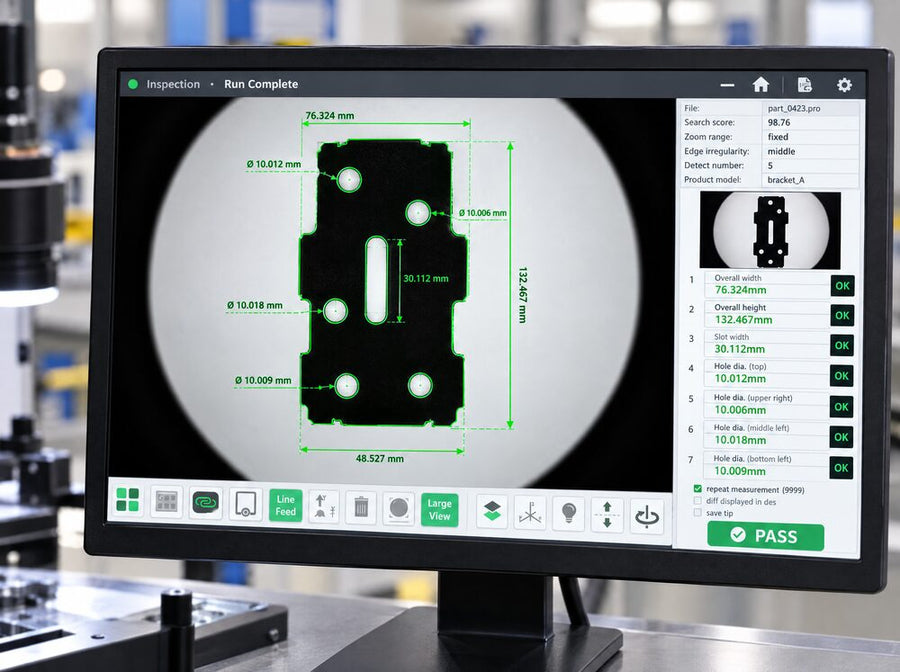Click the tablet capture device icon
Screen dimensions: 900x672
tap(246, 504)
